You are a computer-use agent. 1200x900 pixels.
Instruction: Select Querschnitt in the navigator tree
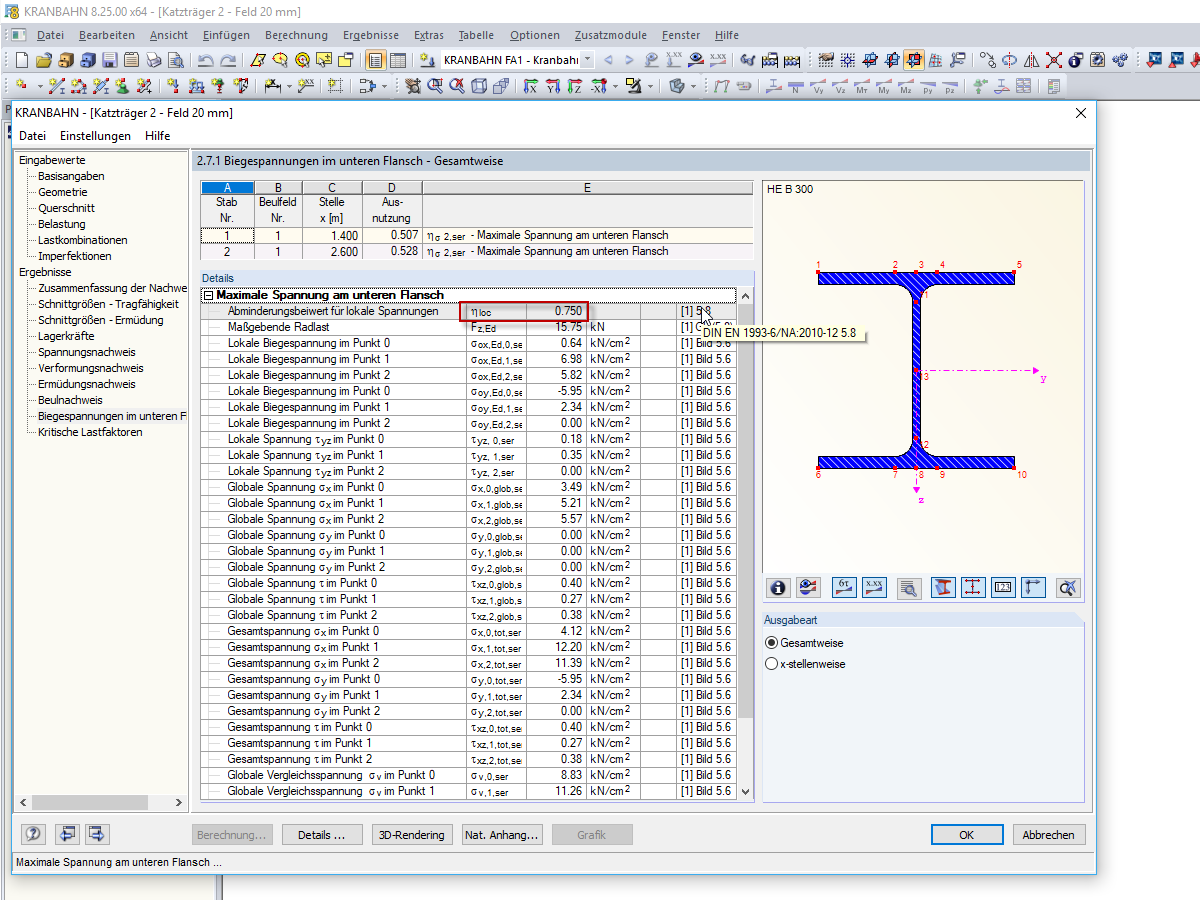66,208
